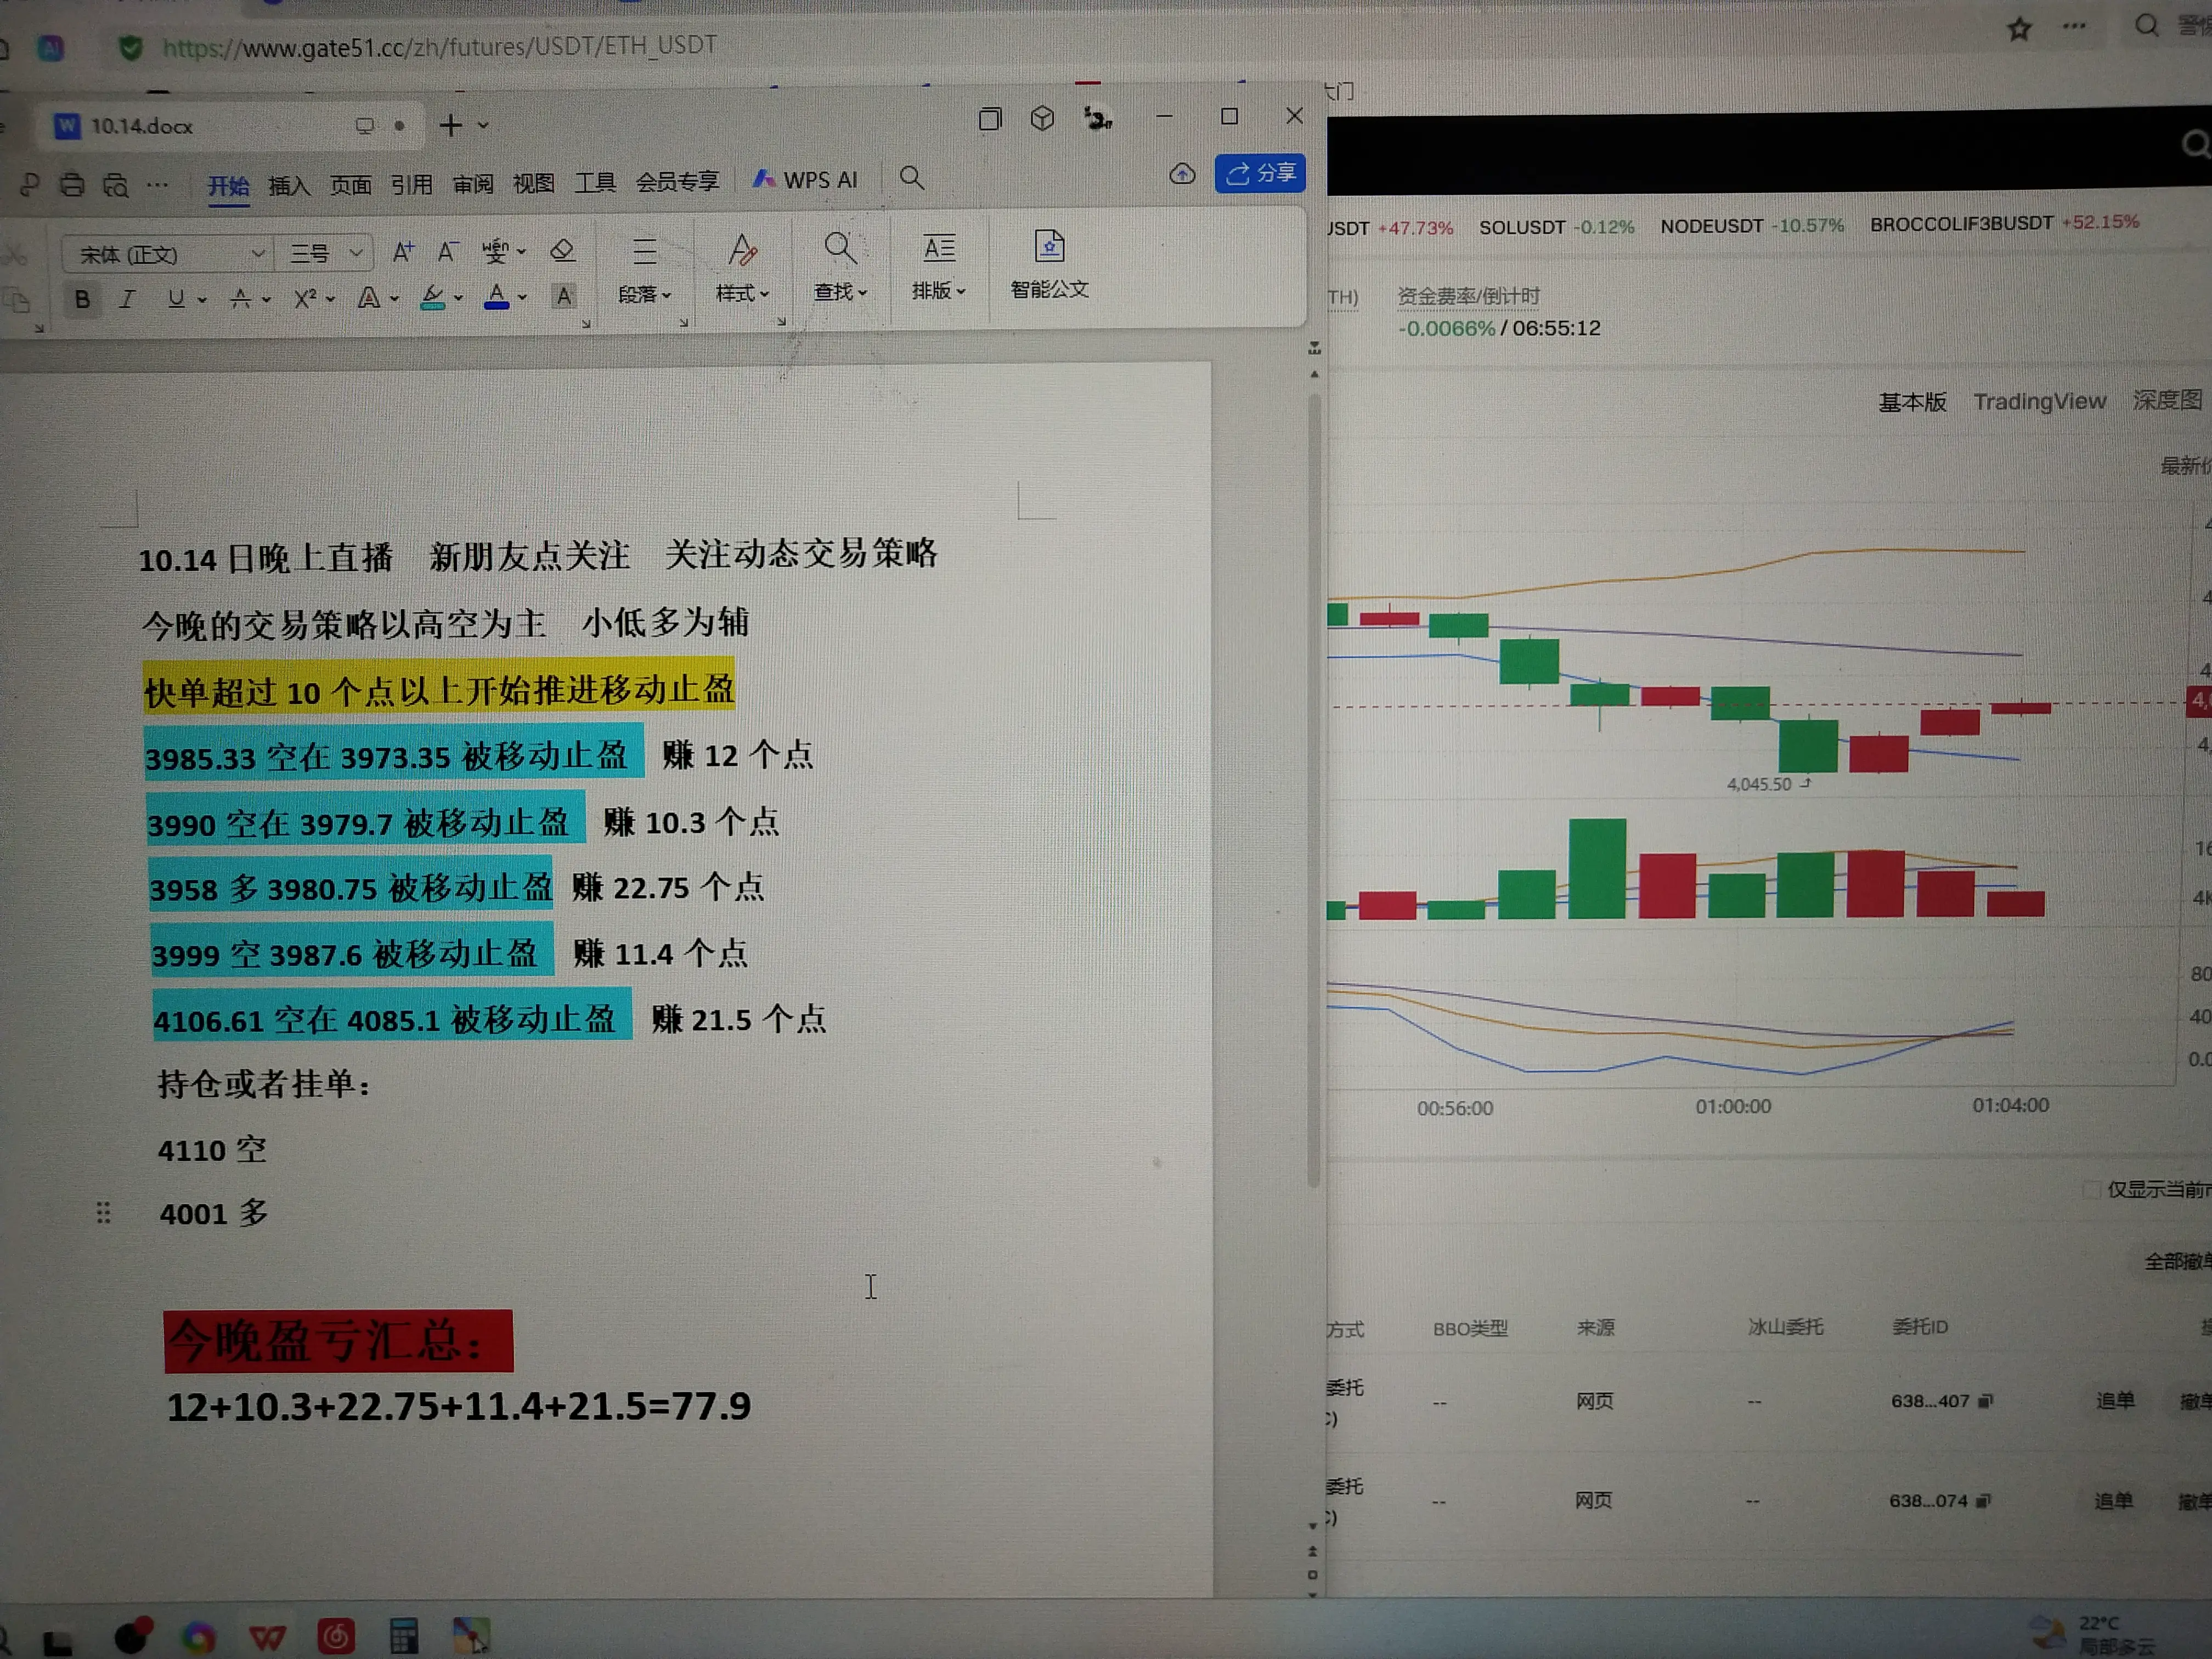Open WPS Office from taskbar
2212x1659 pixels.
coord(267,1637)
